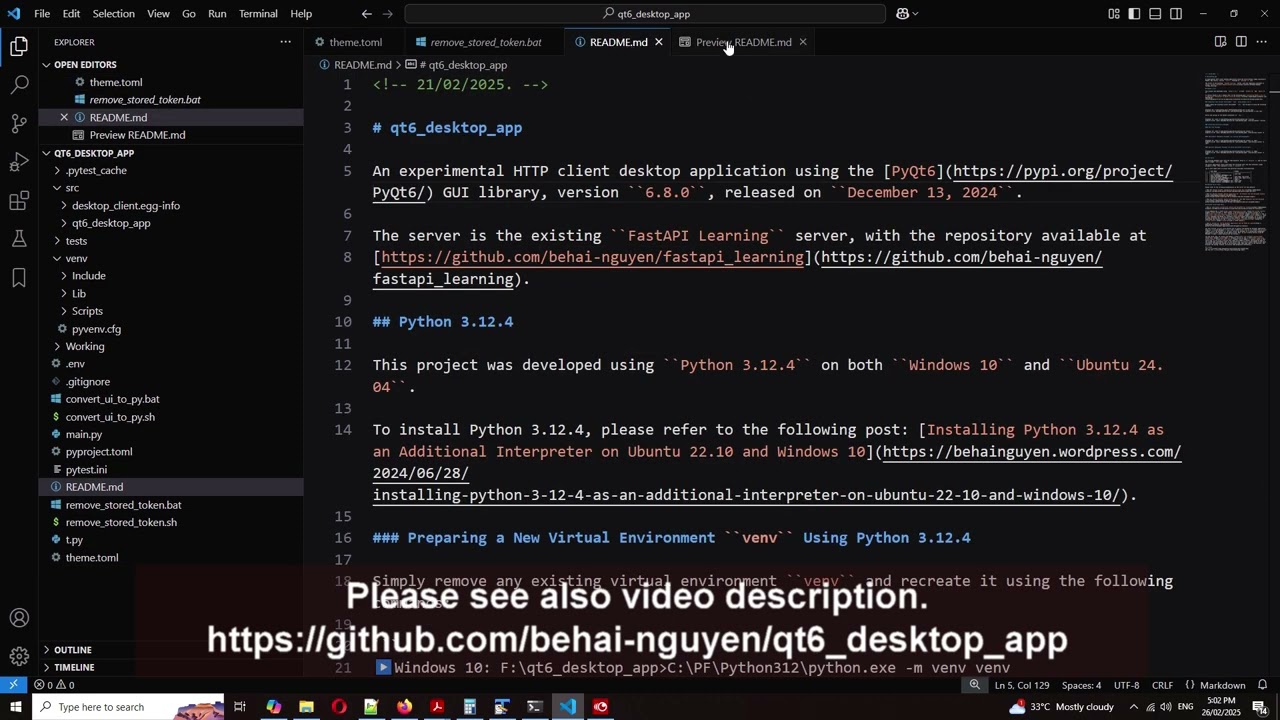Image resolution: width=1280 pixels, height=720 pixels.
Task: Open the Accounts menu in activity bar
Action: pyautogui.click(x=19, y=618)
